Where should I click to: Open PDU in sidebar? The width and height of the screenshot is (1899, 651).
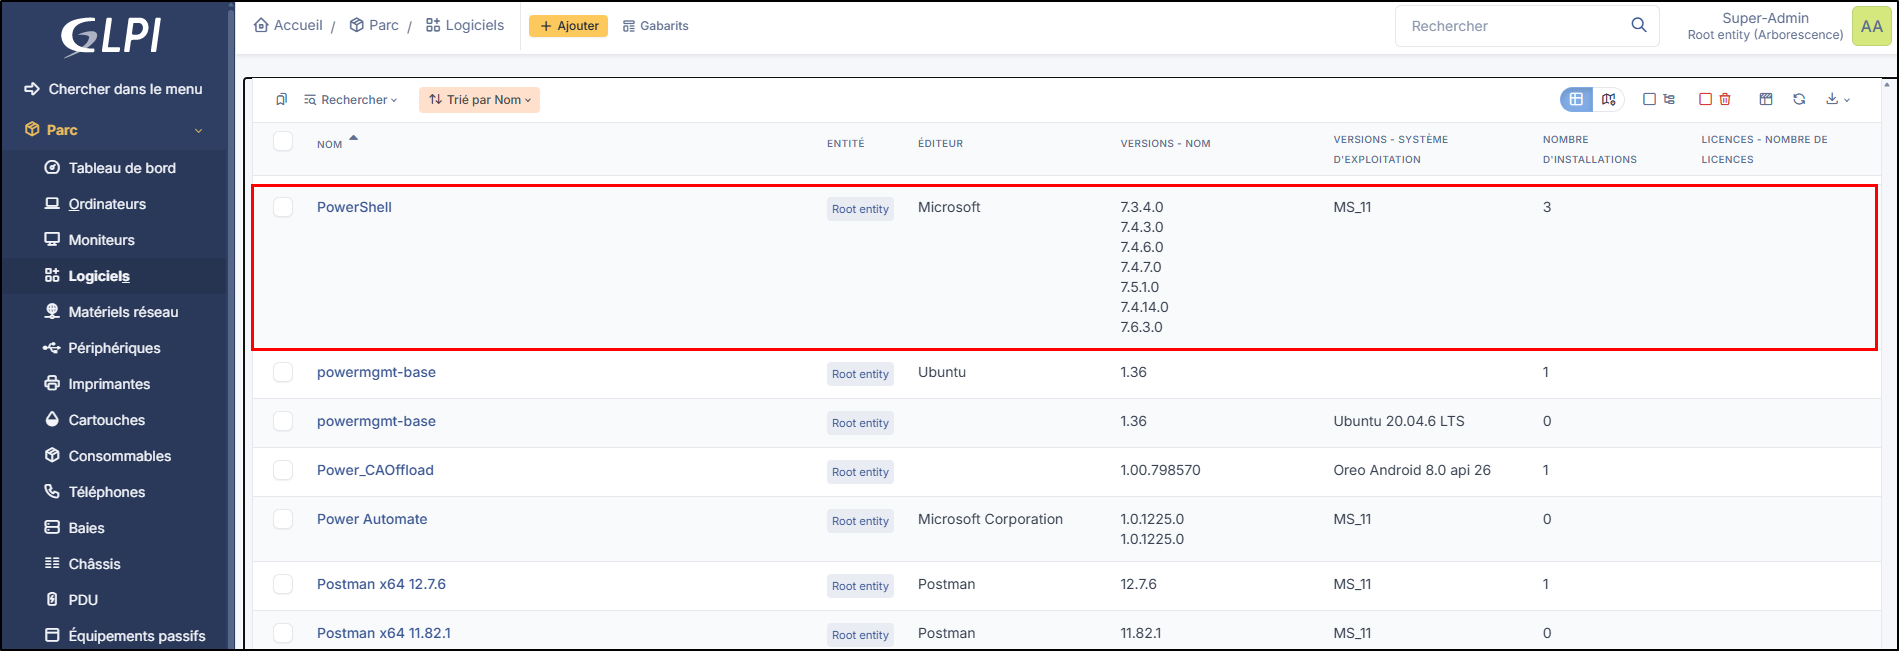(x=83, y=600)
